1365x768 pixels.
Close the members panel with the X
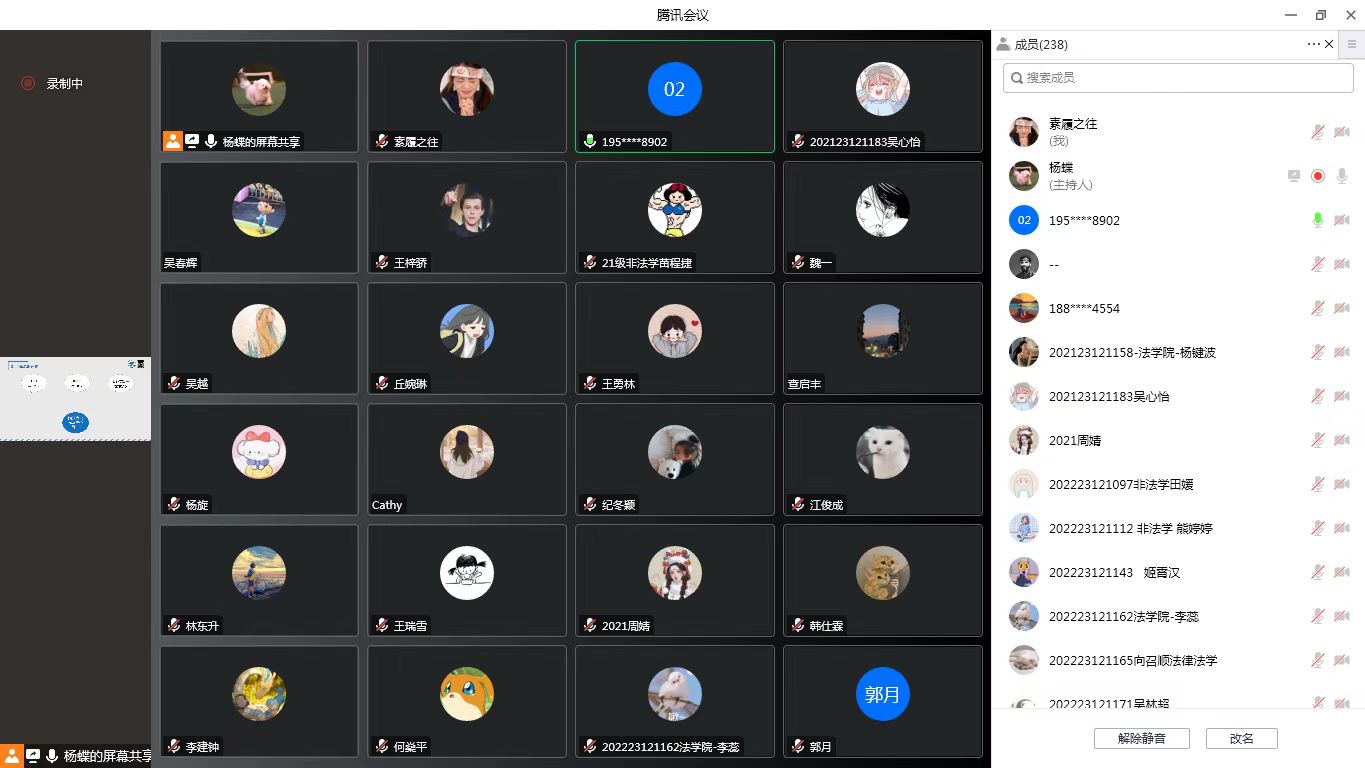[x=1329, y=44]
